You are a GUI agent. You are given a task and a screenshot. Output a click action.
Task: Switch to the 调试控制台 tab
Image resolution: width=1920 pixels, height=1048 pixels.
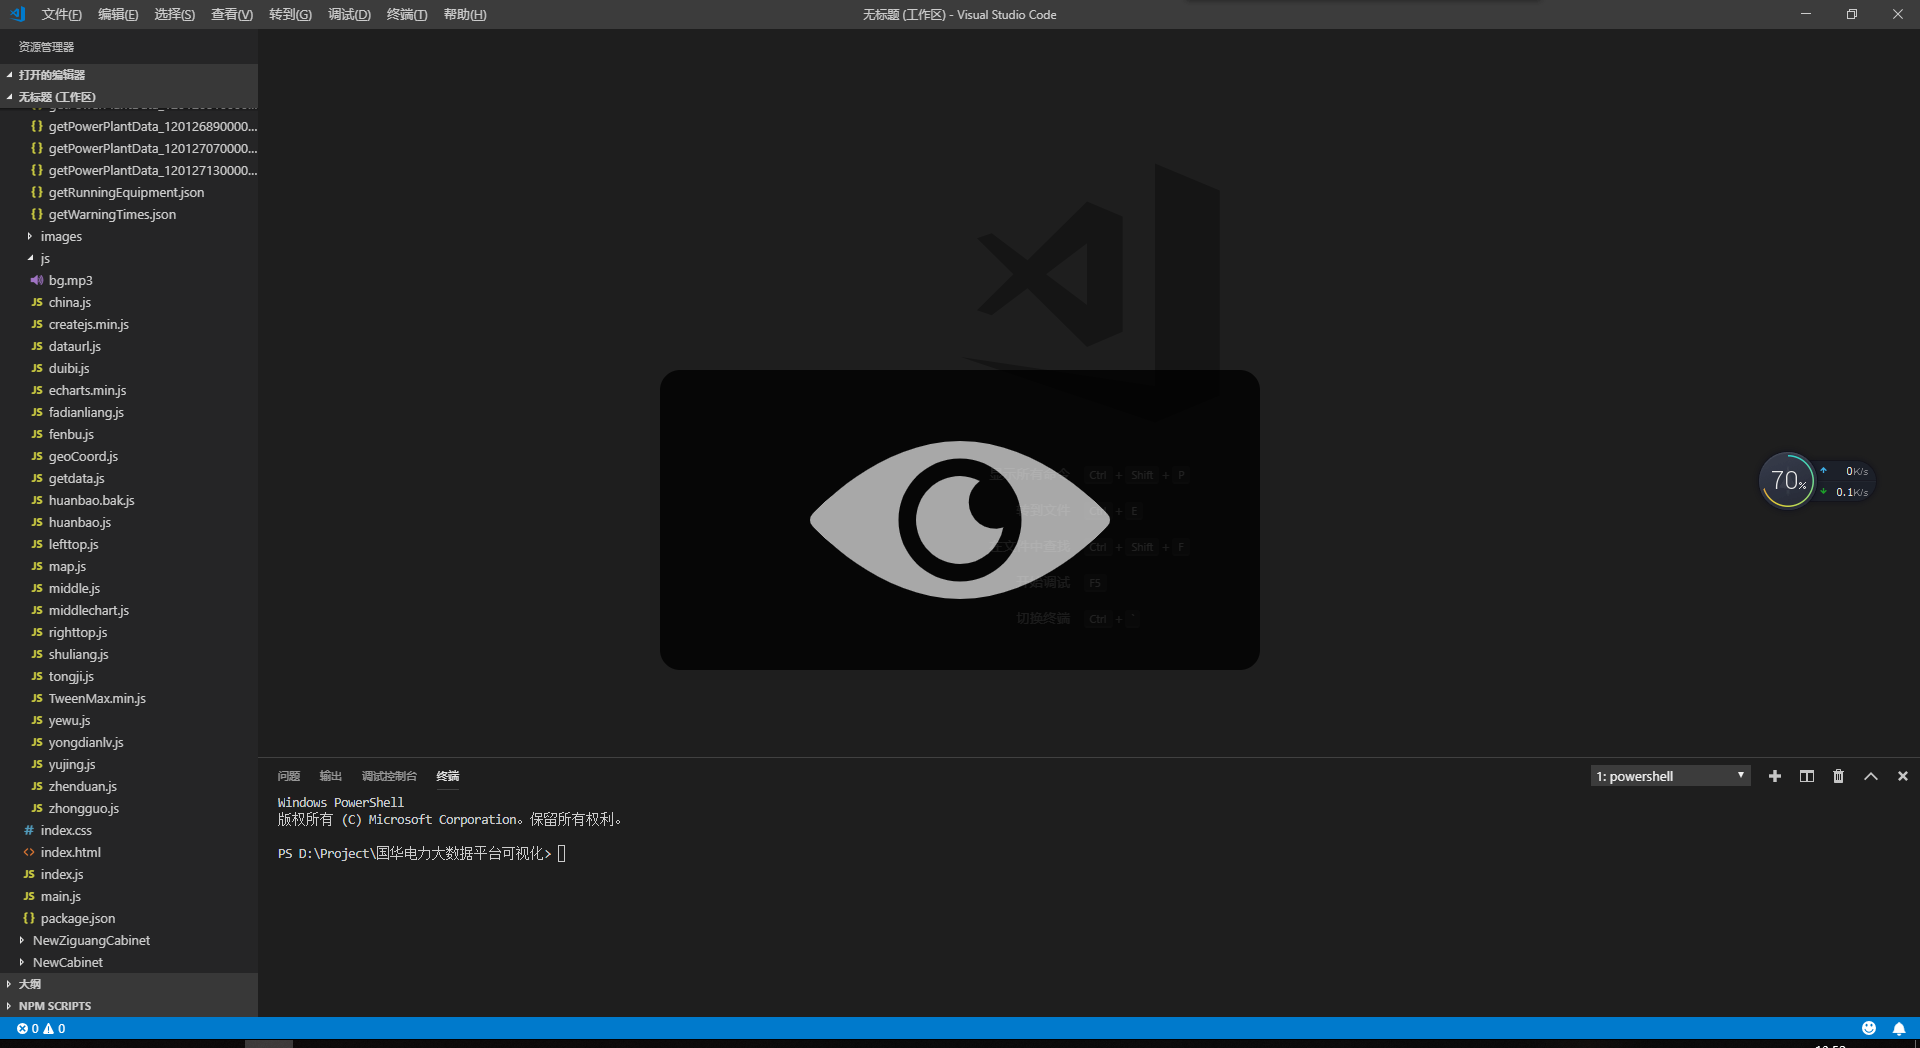(x=389, y=776)
